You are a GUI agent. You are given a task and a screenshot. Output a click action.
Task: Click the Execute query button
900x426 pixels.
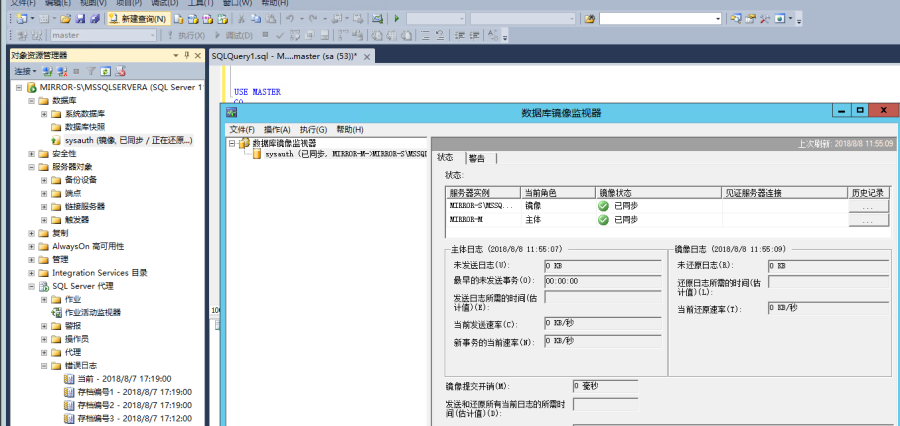point(187,35)
